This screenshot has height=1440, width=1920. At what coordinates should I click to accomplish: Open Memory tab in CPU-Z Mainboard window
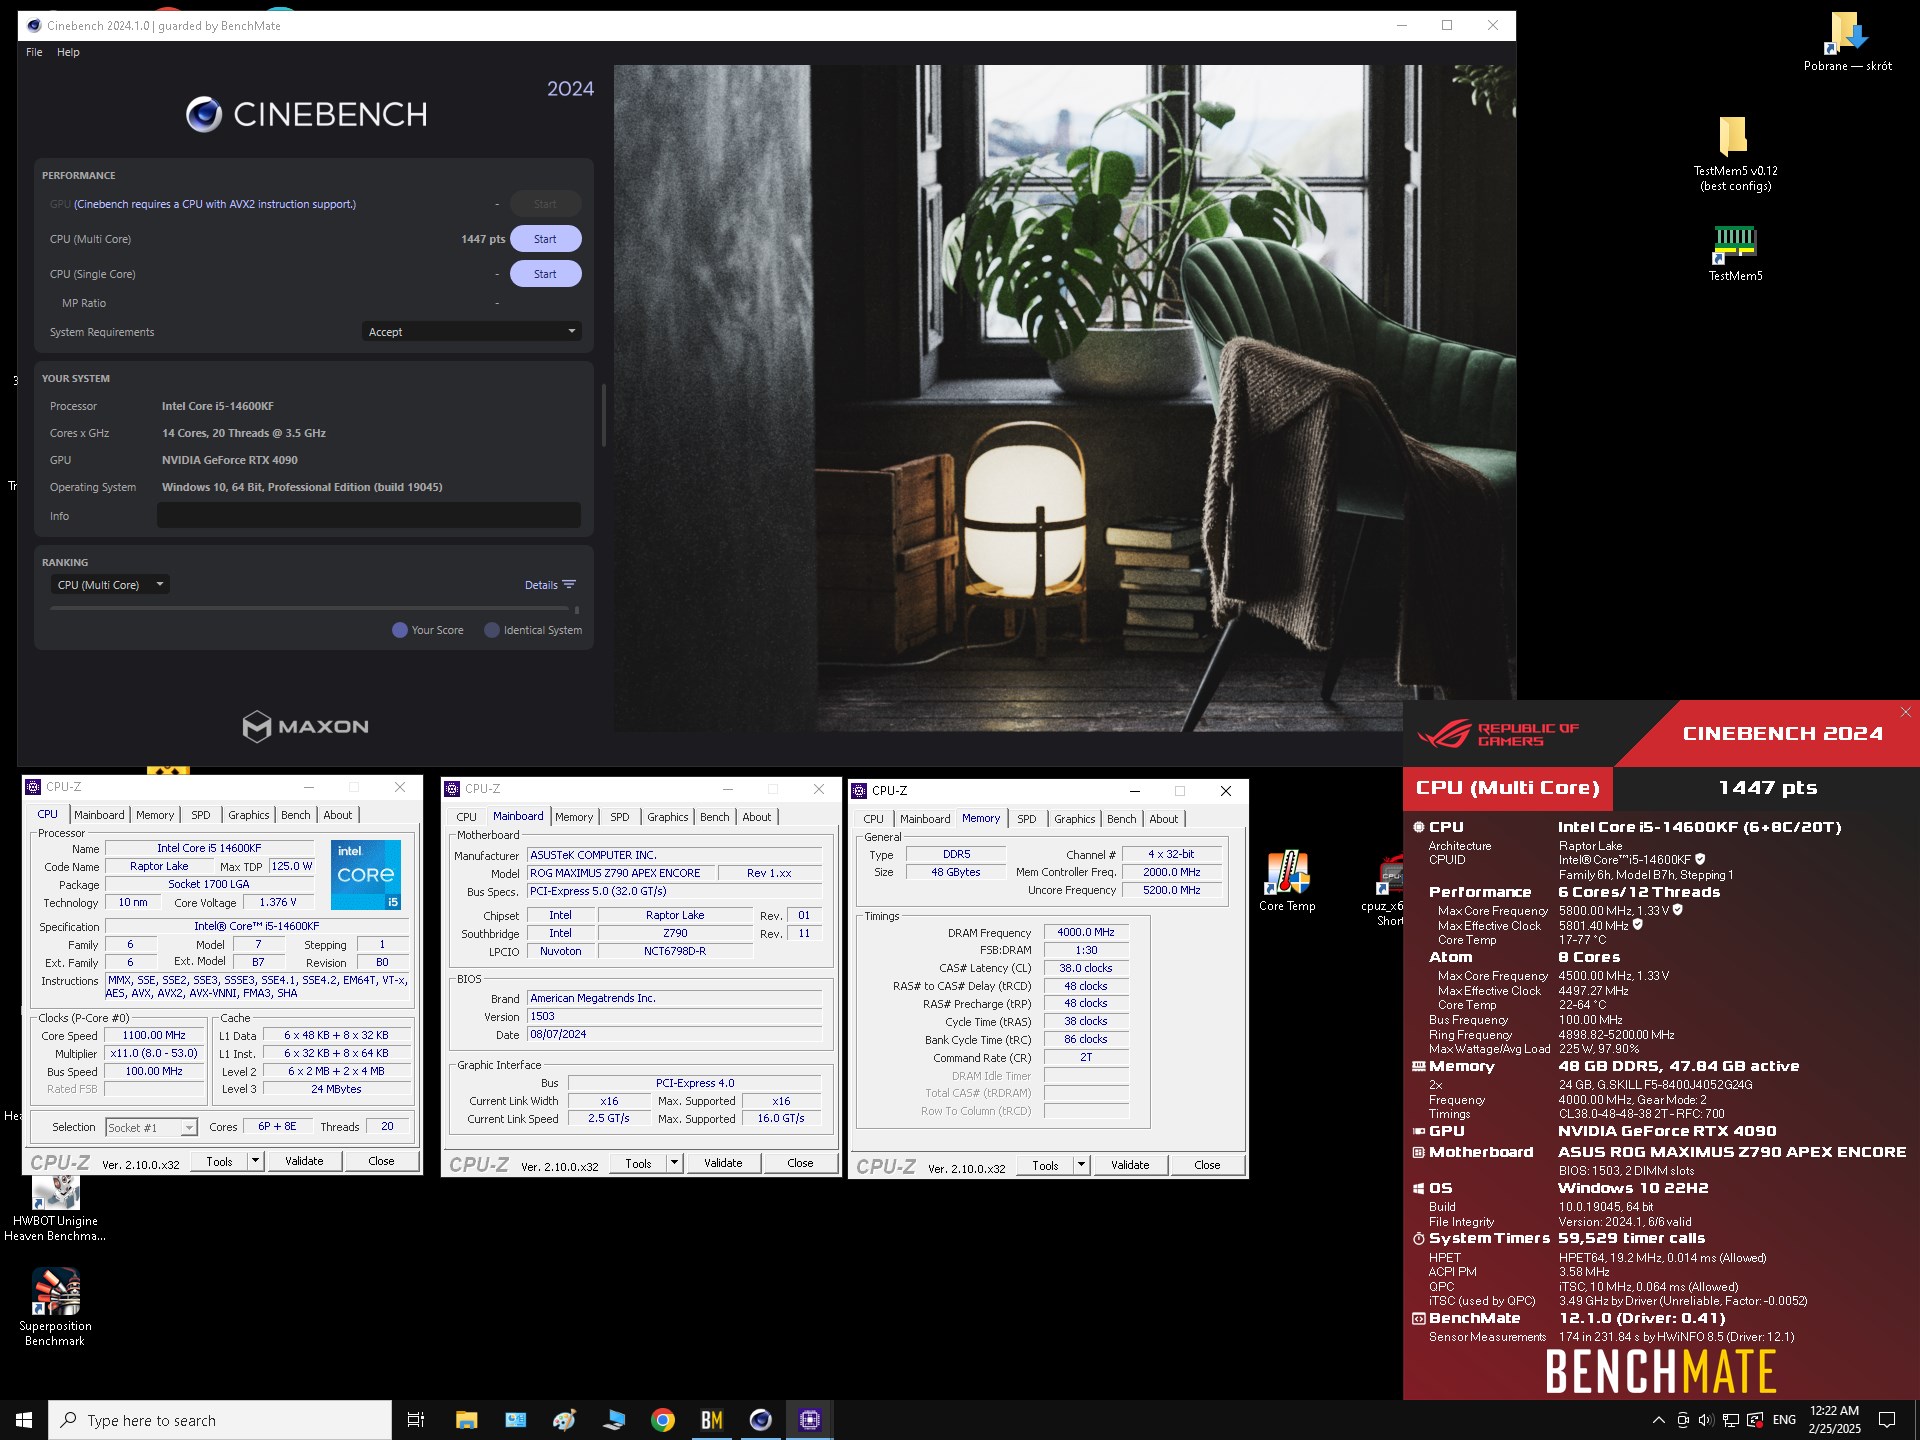574,817
